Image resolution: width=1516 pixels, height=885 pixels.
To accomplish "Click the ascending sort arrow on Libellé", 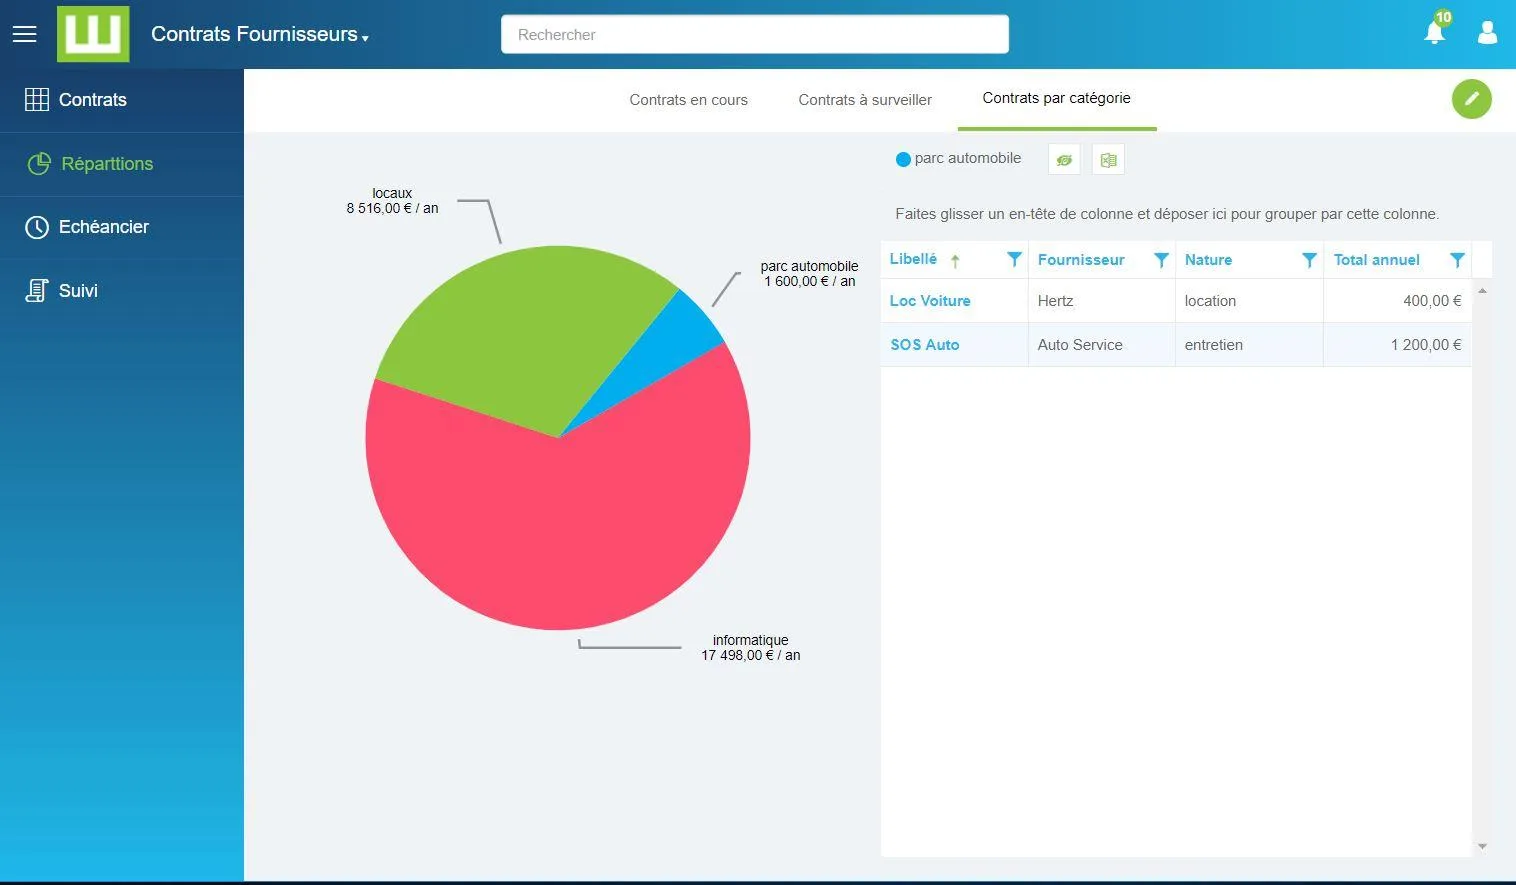I will (955, 261).
